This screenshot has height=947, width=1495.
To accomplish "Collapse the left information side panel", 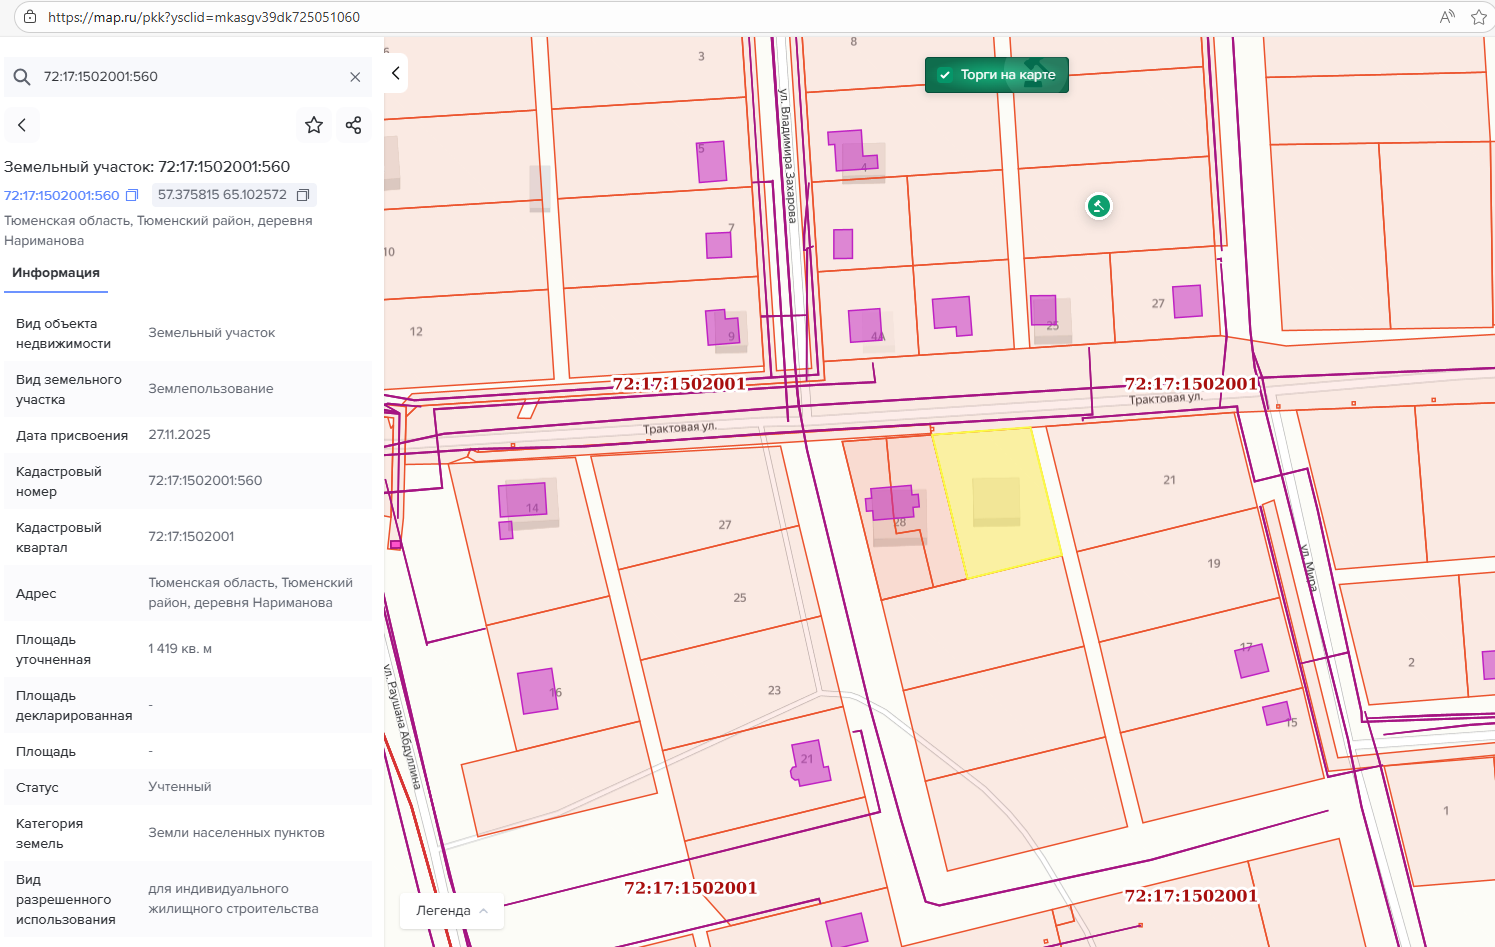I will 396,73.
